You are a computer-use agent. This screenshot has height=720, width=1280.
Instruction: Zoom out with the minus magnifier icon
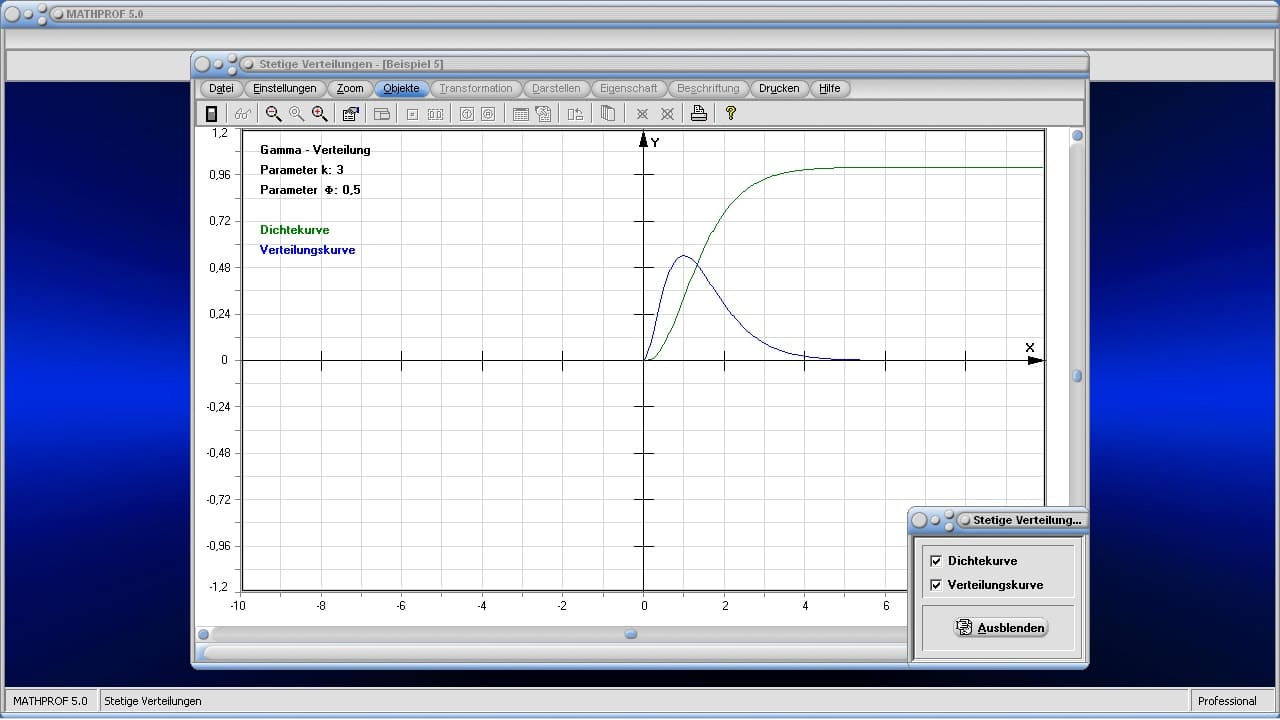(273, 114)
